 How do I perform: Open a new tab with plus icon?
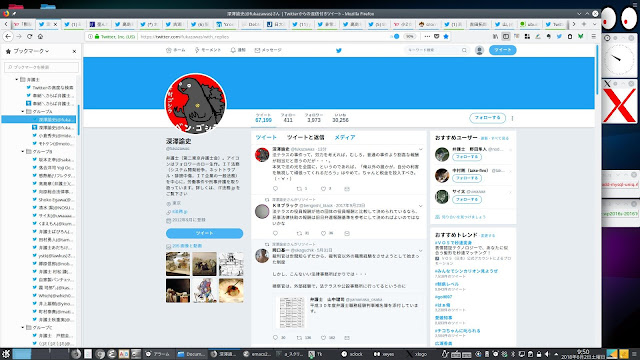pyautogui.click(x=584, y=24)
